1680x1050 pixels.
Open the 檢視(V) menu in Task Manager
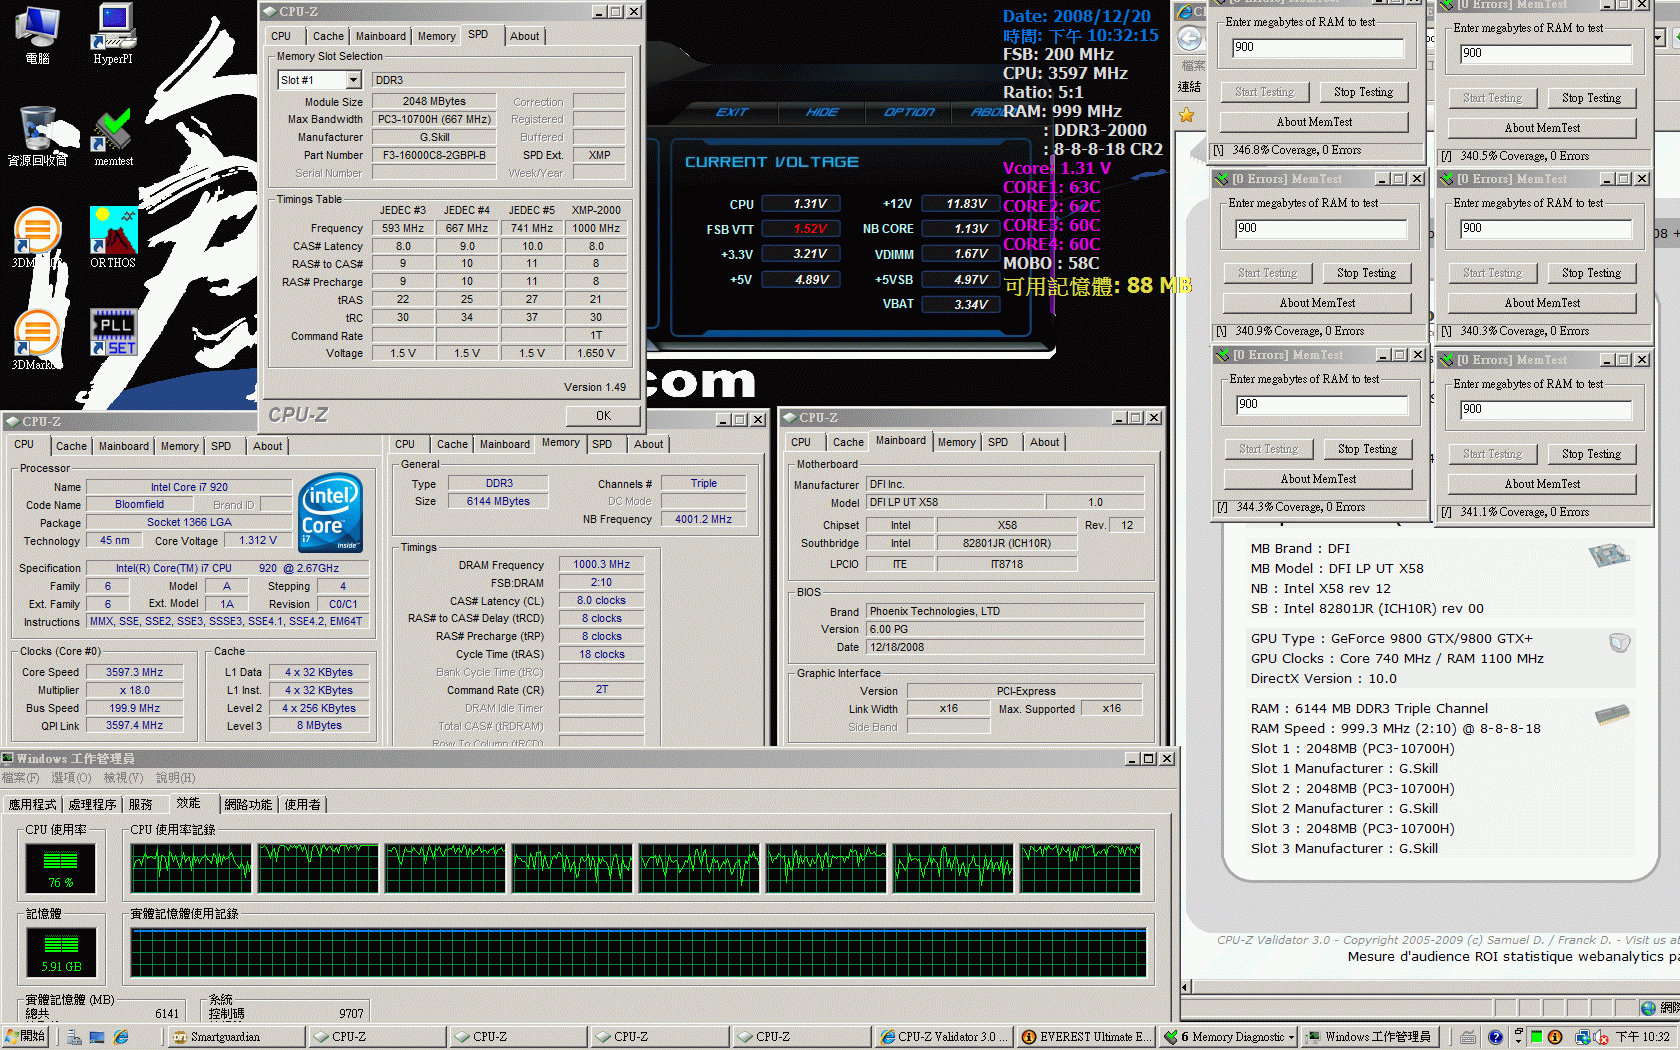click(124, 778)
